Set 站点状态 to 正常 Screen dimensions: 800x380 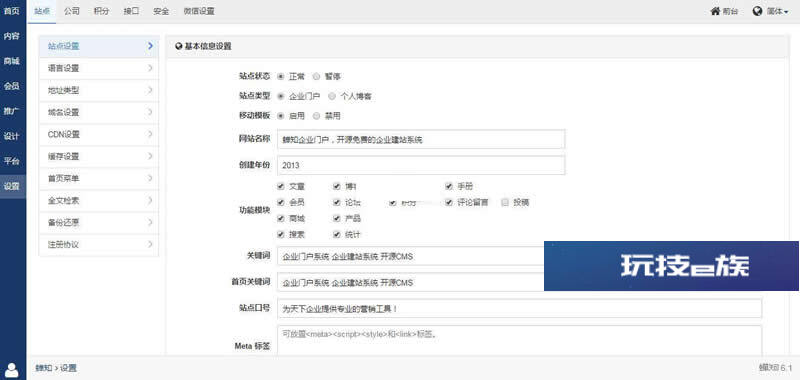tap(281, 77)
